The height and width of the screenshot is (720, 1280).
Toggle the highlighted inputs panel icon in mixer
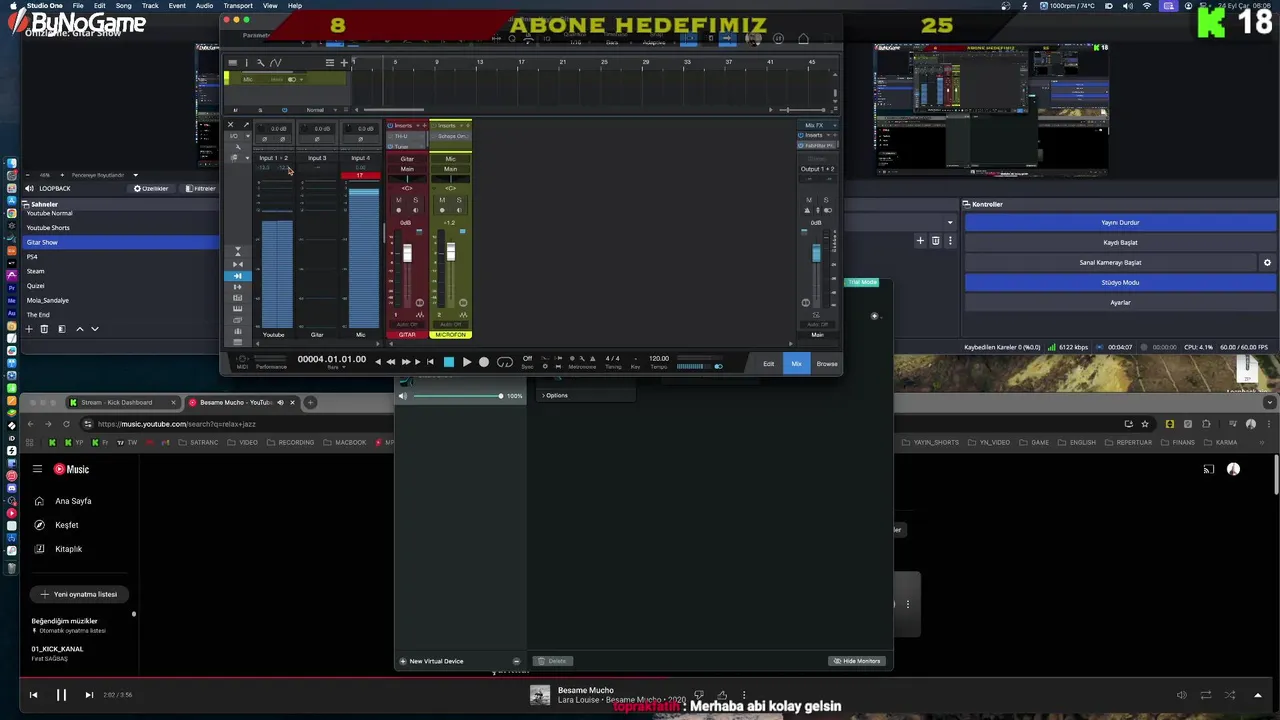(x=237, y=276)
